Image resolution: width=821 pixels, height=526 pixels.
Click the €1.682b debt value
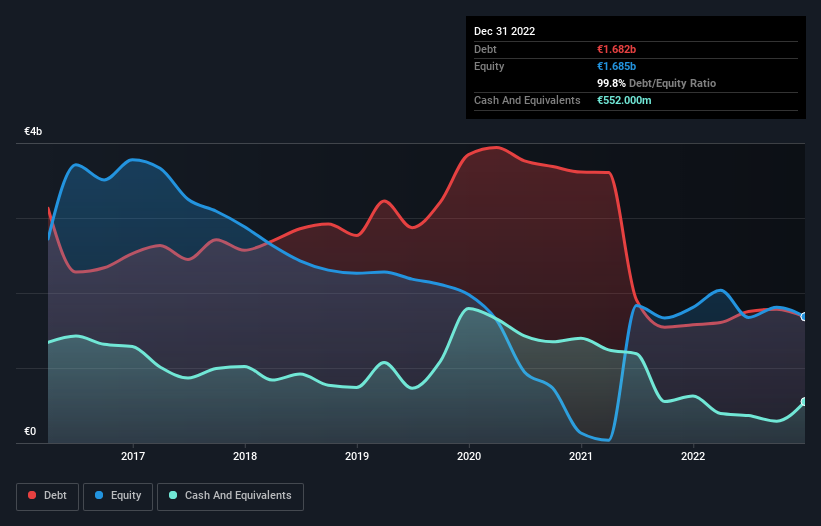[x=616, y=49]
